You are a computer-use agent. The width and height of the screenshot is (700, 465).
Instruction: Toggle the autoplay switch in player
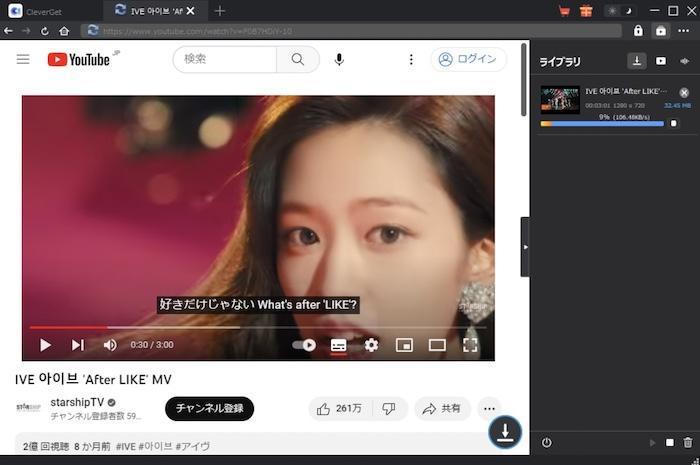(304, 345)
